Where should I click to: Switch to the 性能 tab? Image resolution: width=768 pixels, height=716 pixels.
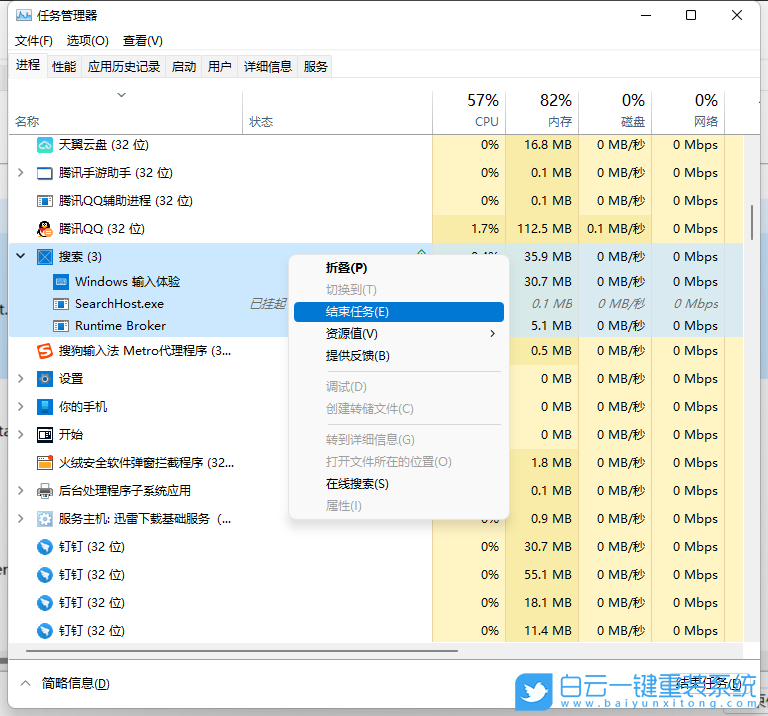click(64, 66)
